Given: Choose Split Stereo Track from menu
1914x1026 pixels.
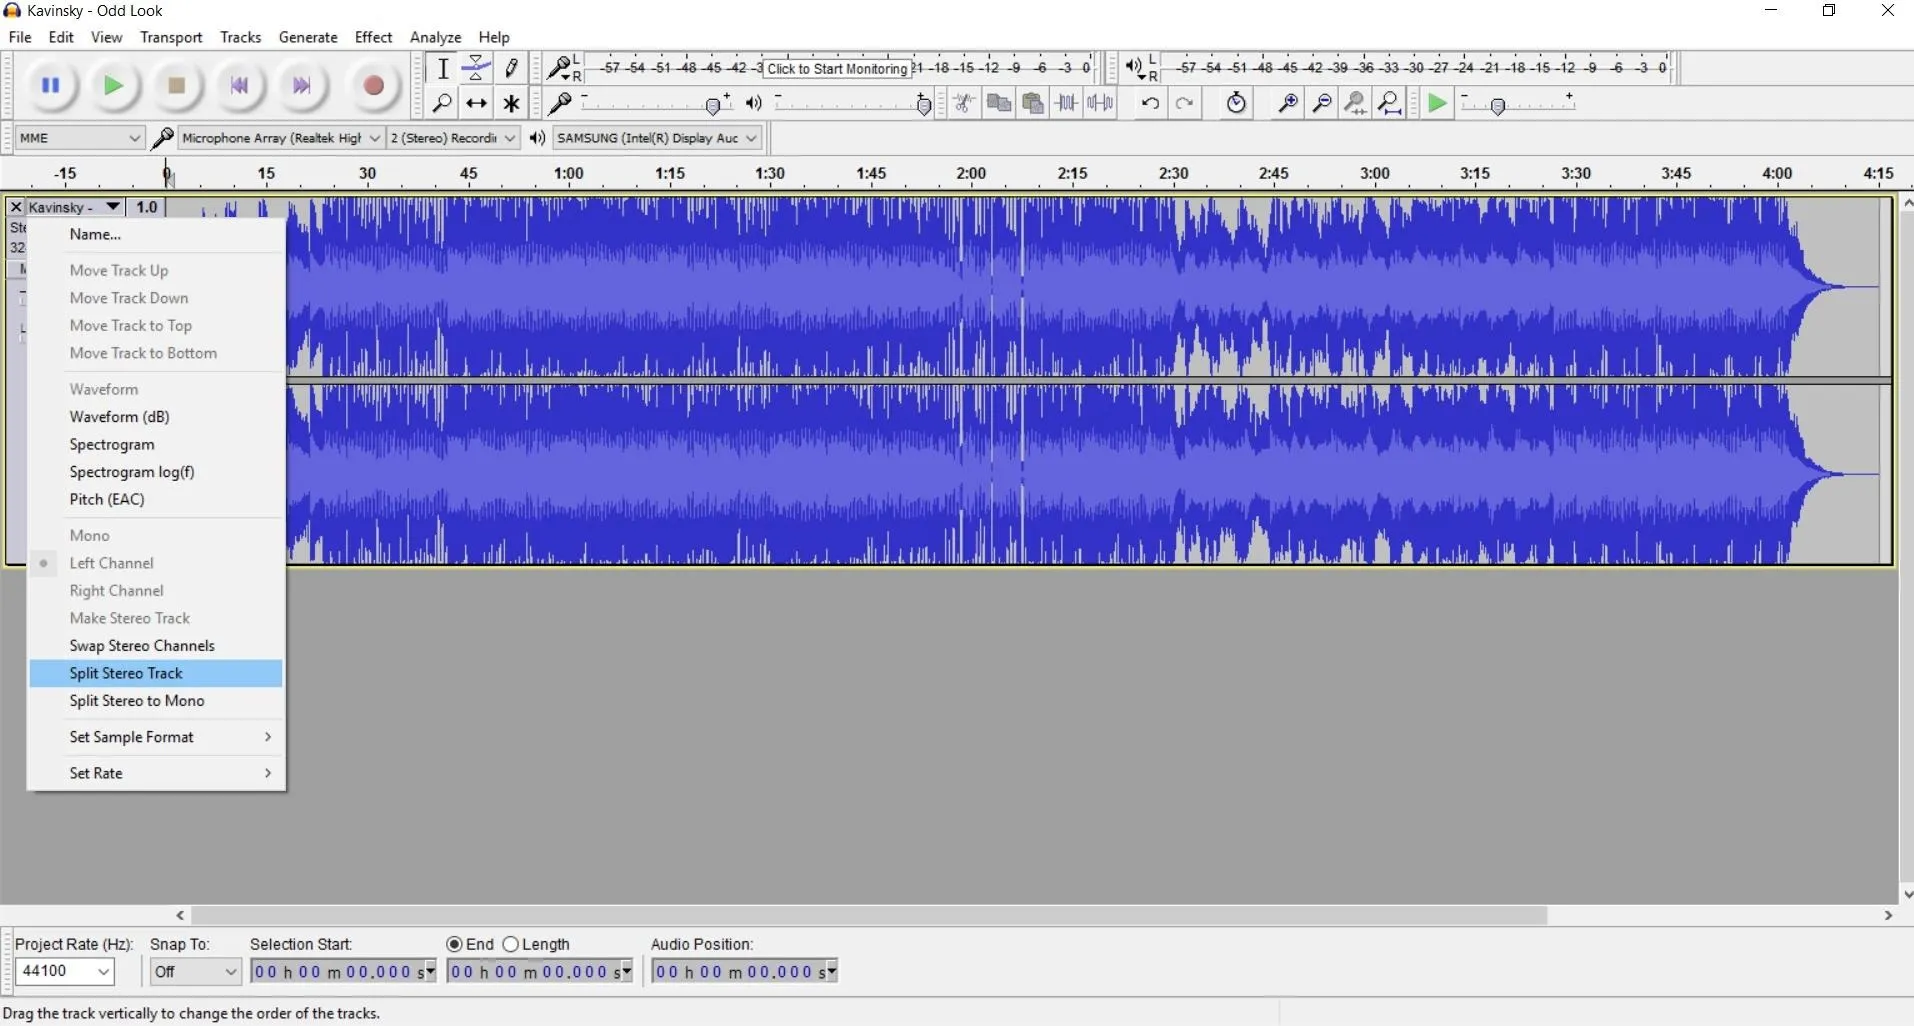Looking at the screenshot, I should click(x=157, y=673).
